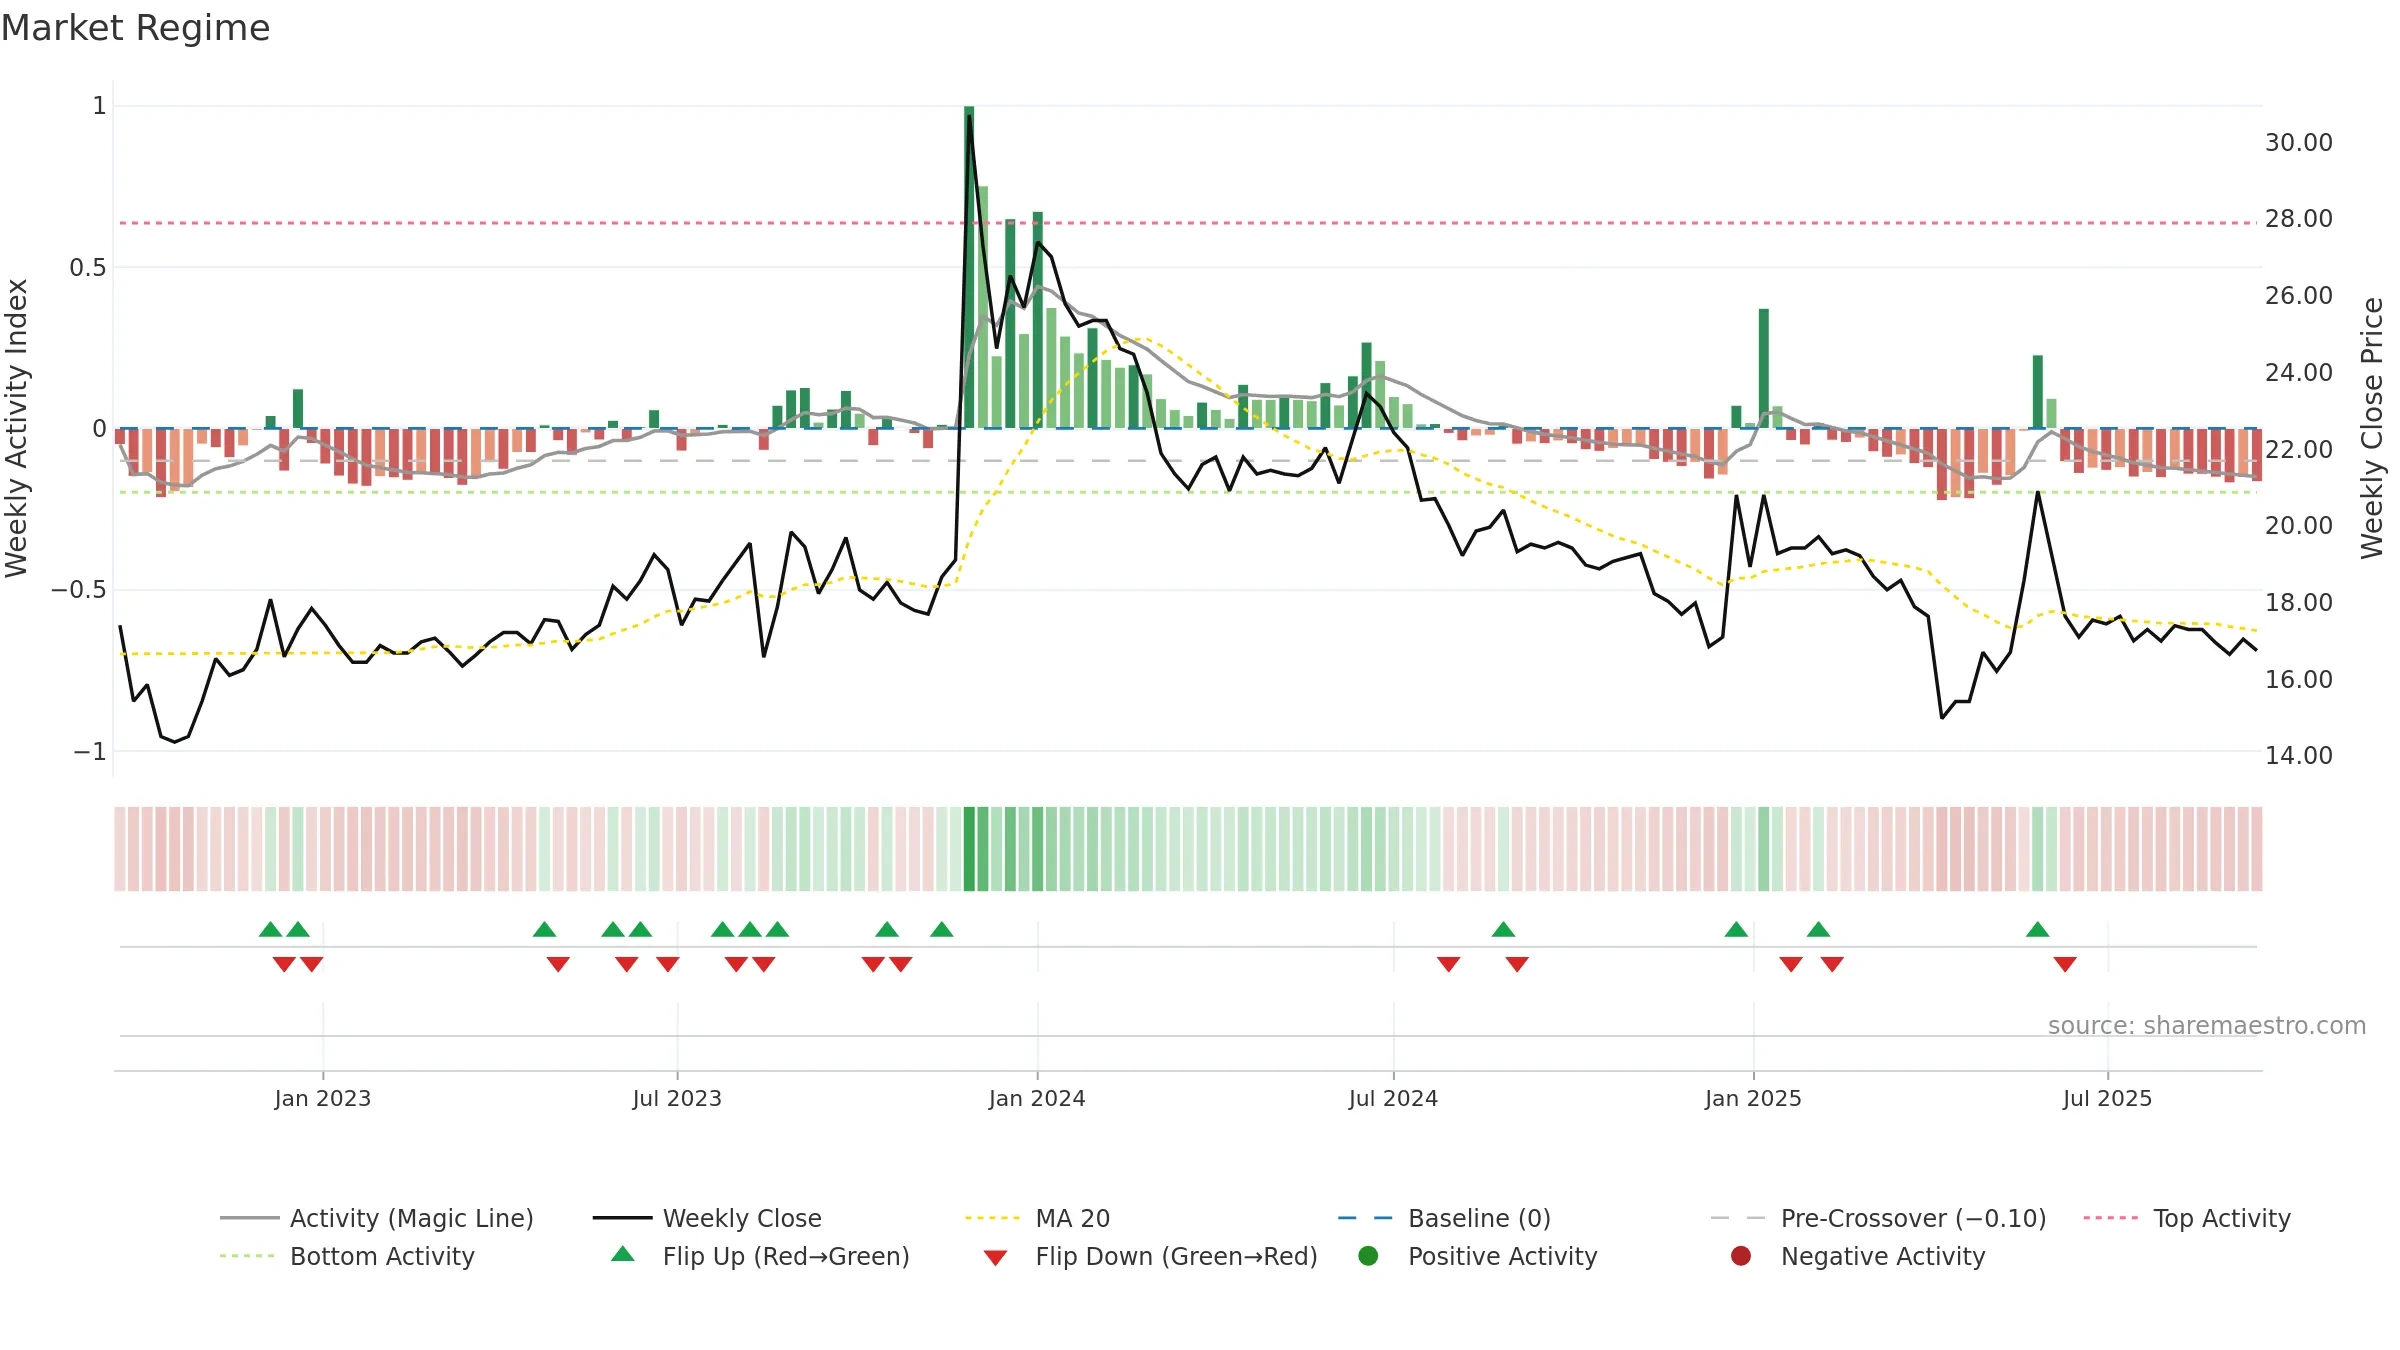Image resolution: width=2400 pixels, height=1350 pixels.
Task: Click the 0.5 activity axis label
Action: [x=88, y=267]
